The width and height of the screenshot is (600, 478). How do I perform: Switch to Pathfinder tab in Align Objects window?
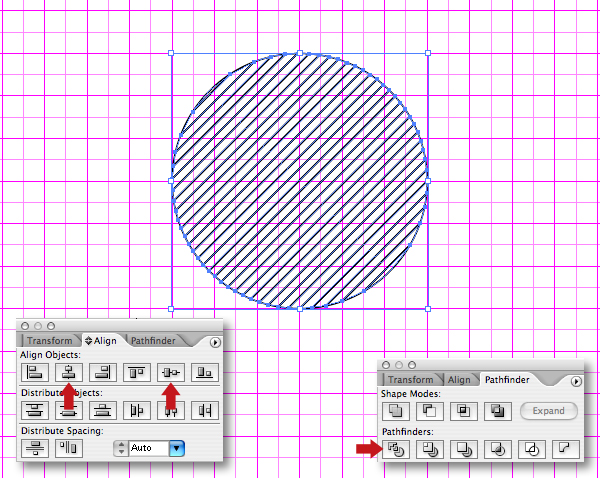pos(153,341)
